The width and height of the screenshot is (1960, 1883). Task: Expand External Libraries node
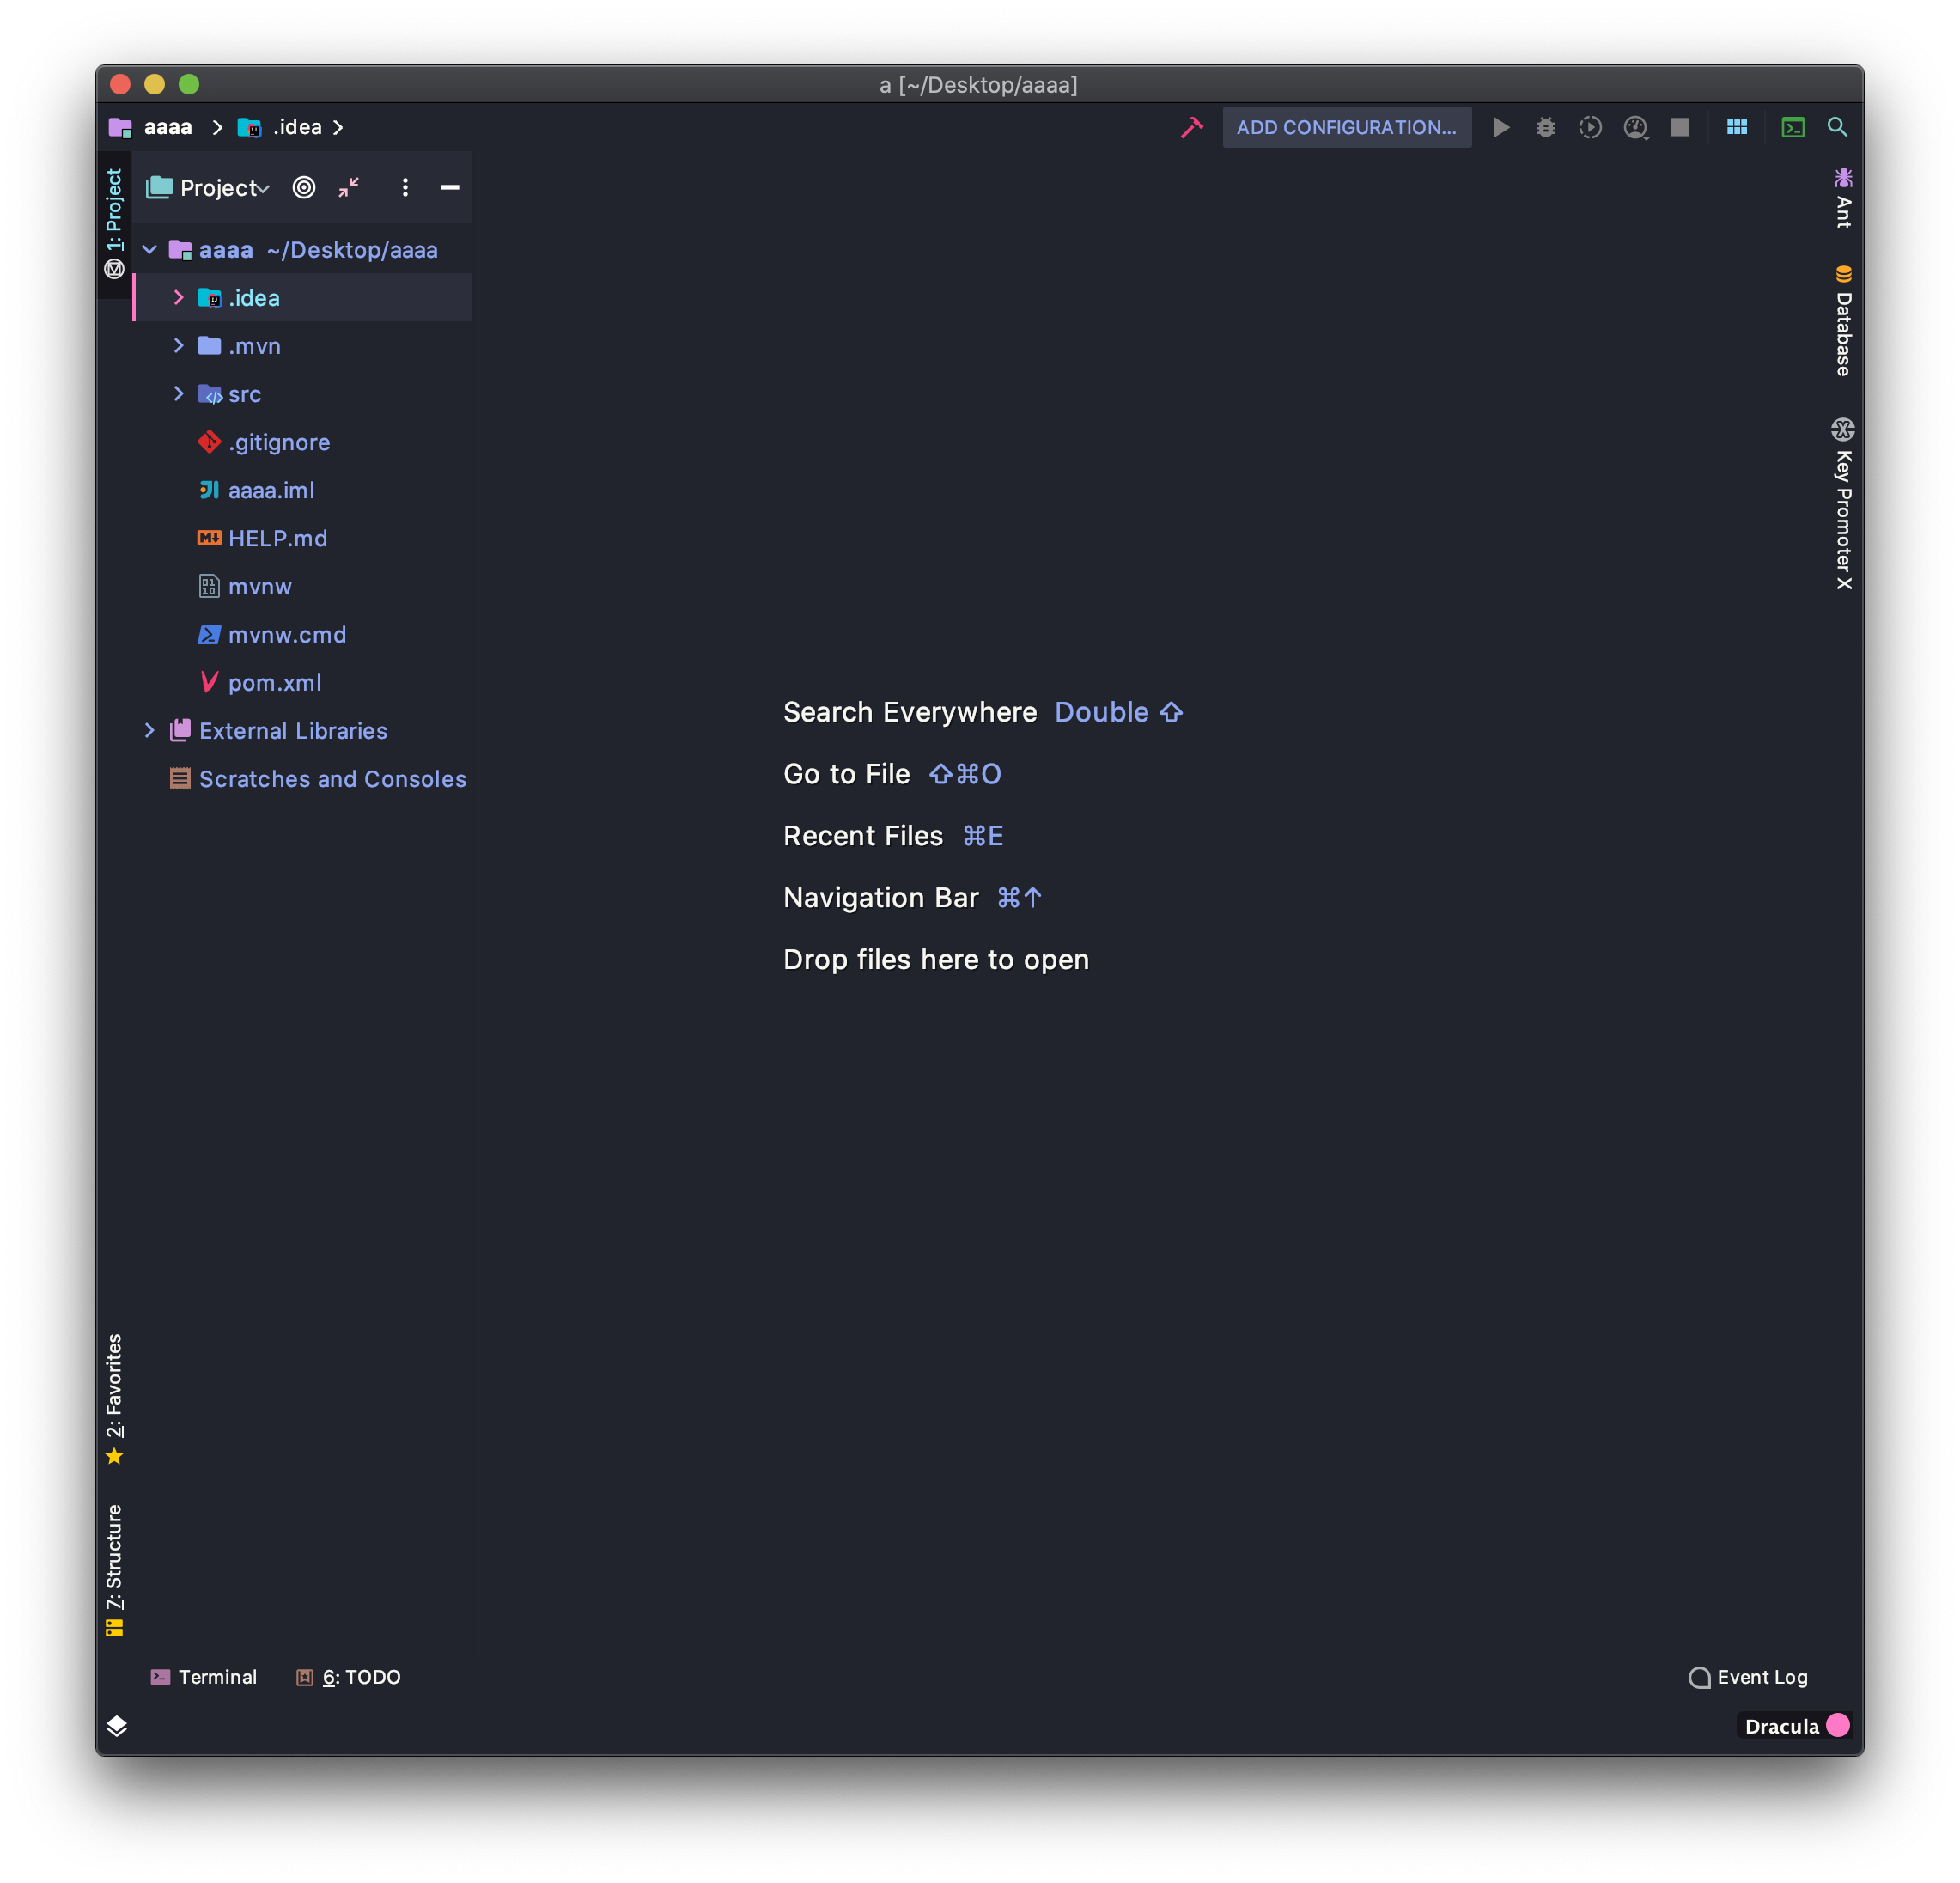tap(150, 730)
